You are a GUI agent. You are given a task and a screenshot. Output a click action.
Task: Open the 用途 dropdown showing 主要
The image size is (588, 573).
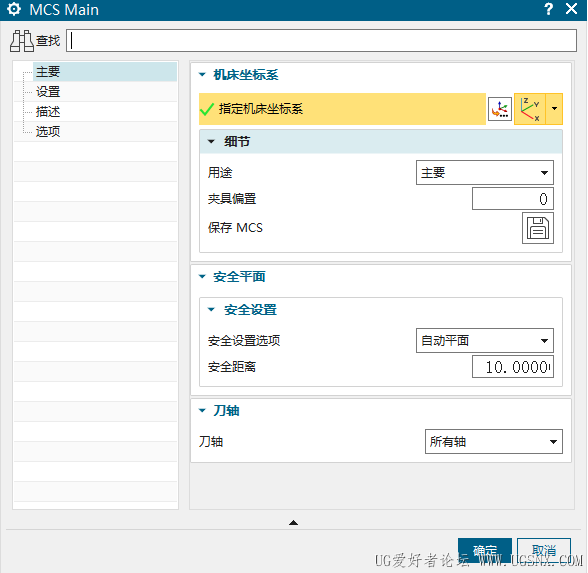coord(484,172)
